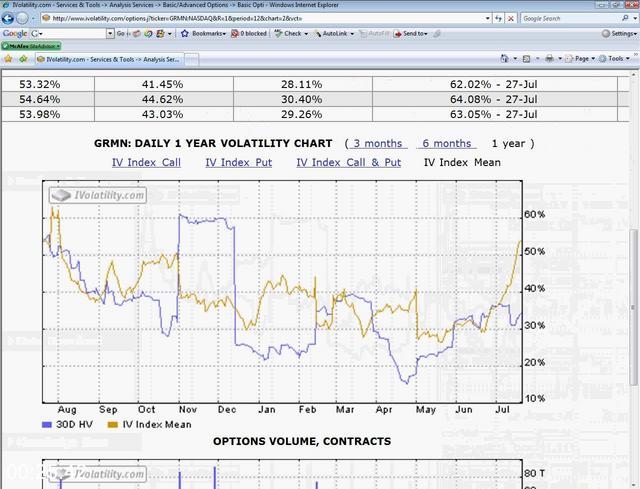Click the Favorites Center star icon

(x=8, y=59)
